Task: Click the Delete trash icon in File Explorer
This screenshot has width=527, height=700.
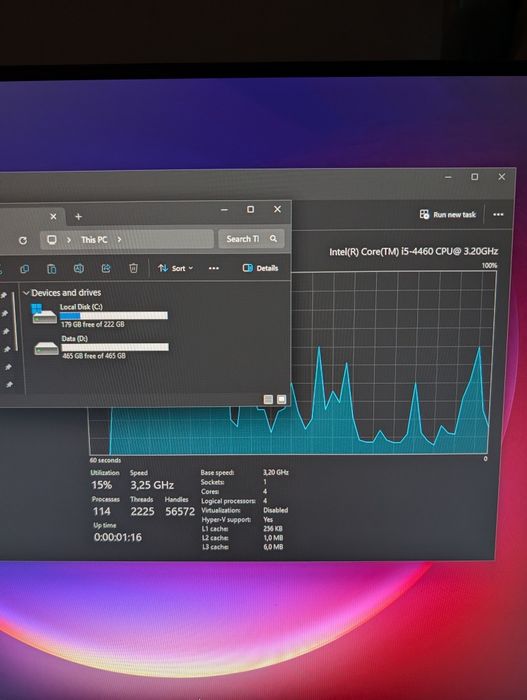Action: point(133,268)
